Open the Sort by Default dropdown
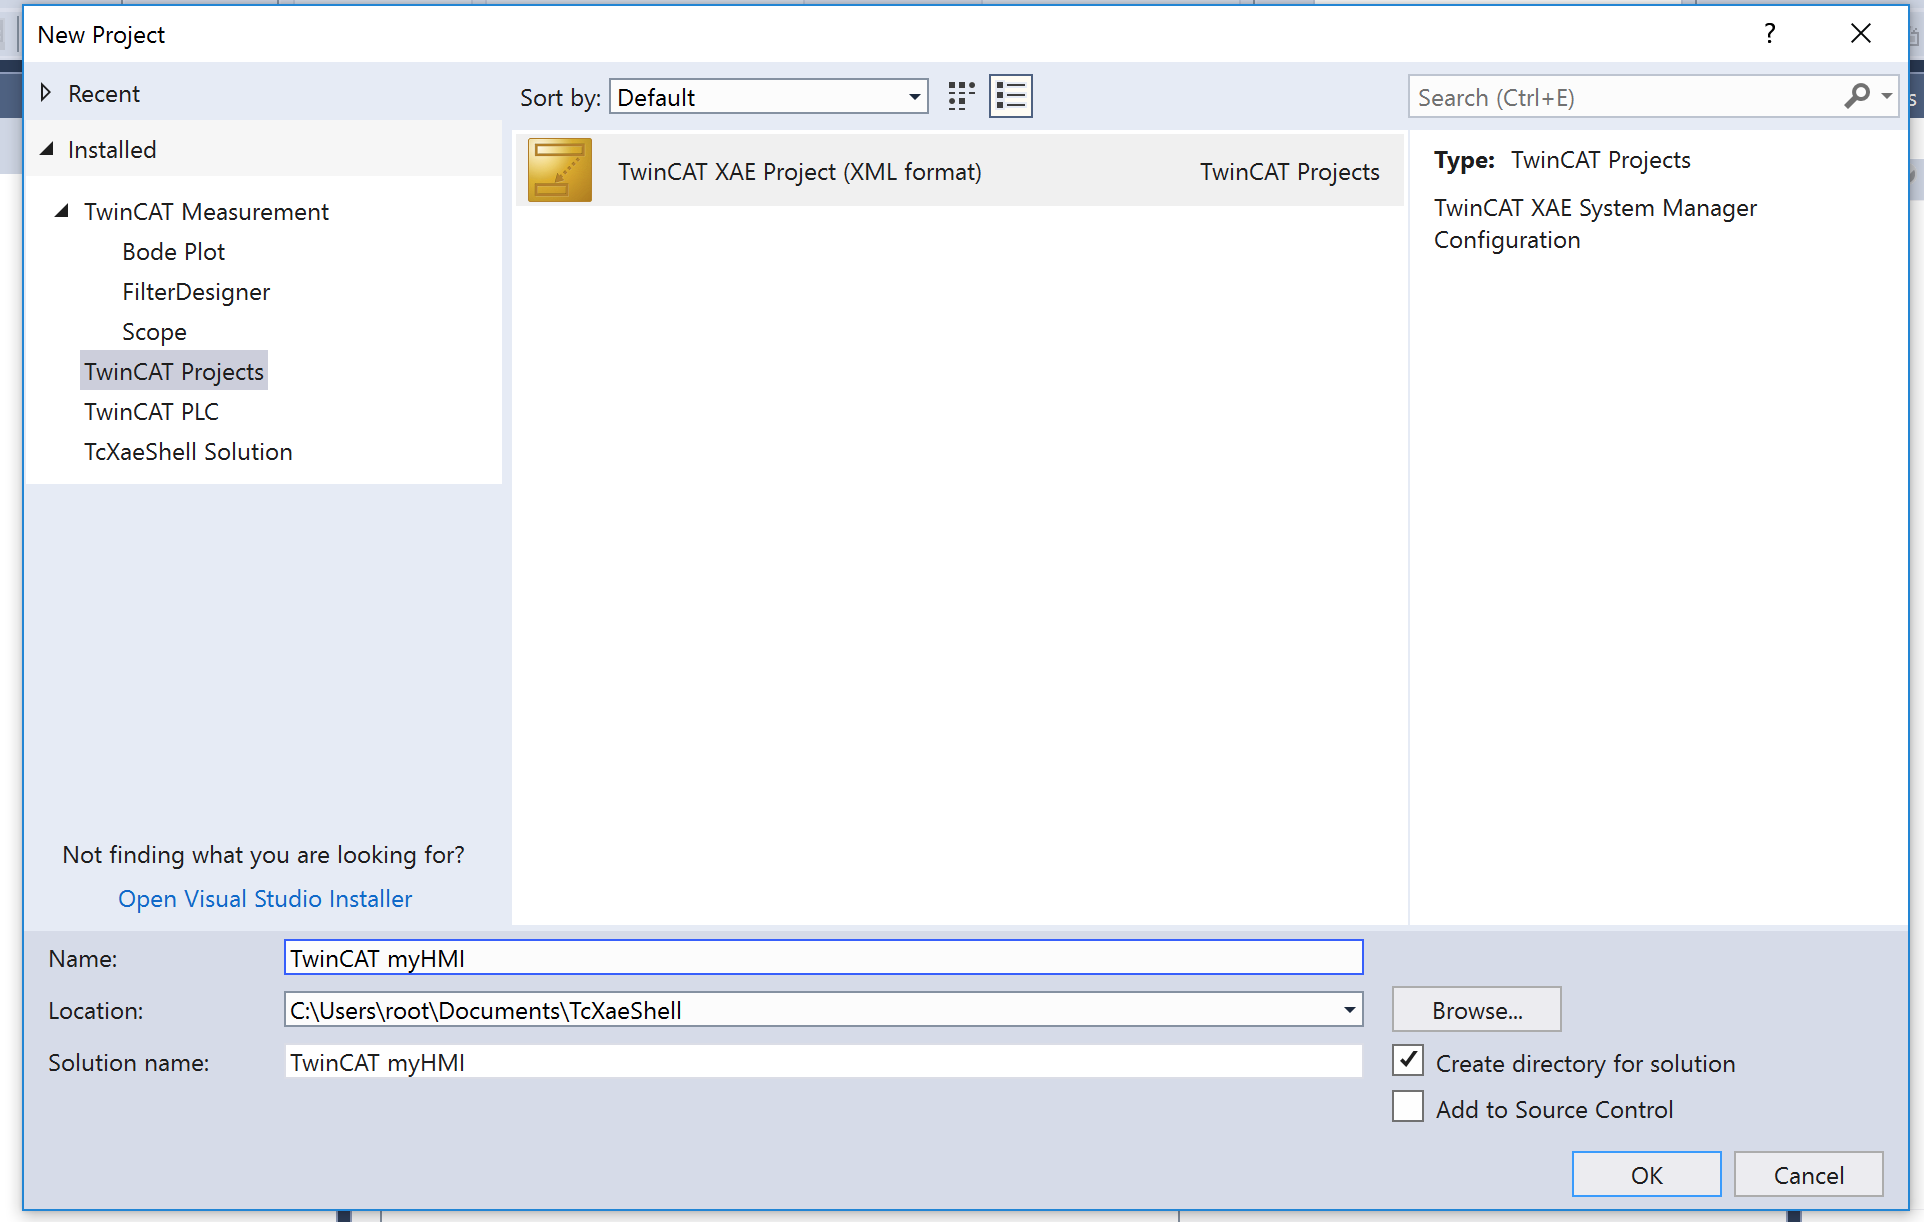This screenshot has height=1222, width=1924. click(x=768, y=97)
